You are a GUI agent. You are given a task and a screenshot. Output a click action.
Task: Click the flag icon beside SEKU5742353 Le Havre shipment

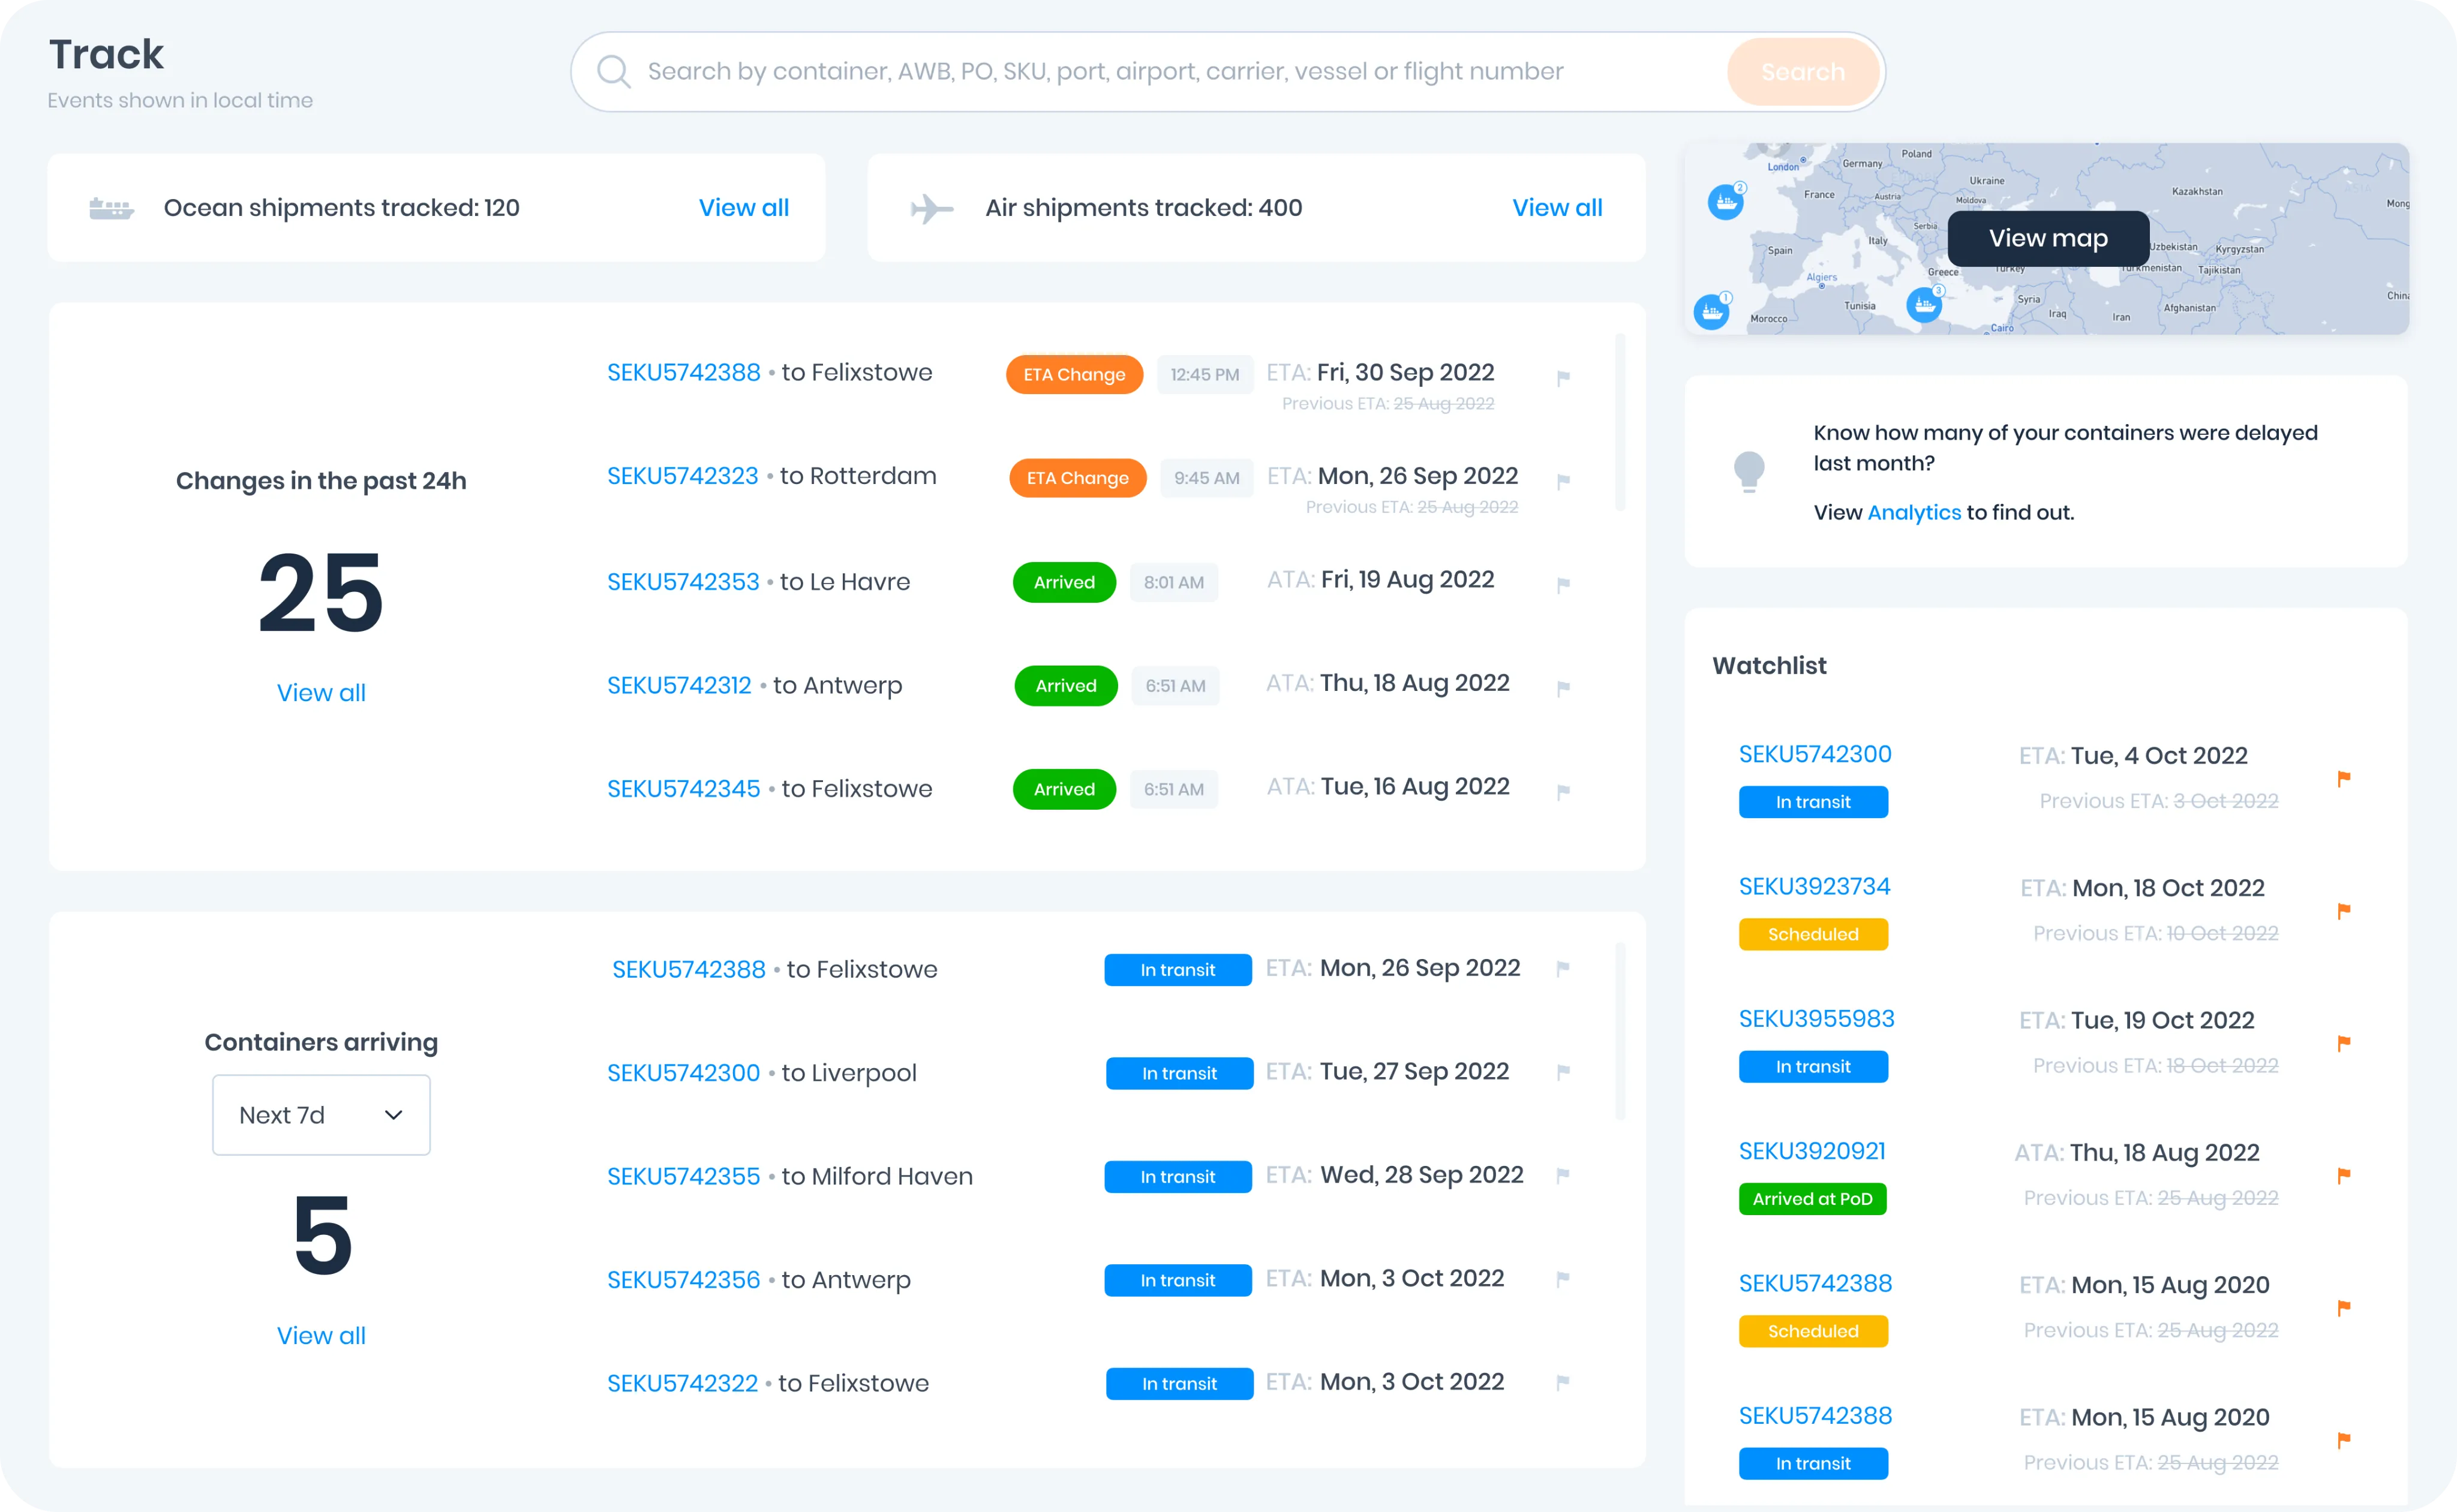click(x=1563, y=585)
